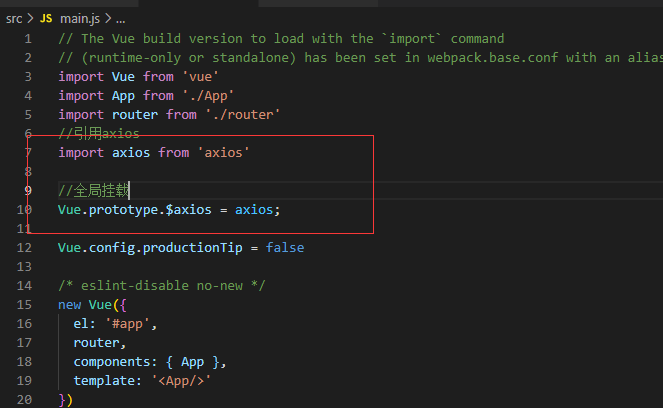Click line number 1 in the gutter
663x408 pixels.
pyautogui.click(x=28, y=38)
